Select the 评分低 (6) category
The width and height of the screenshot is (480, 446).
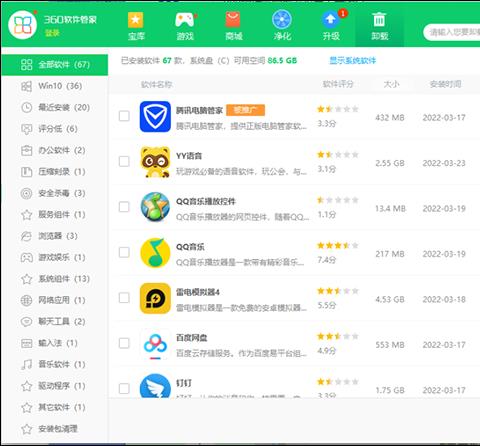point(55,129)
